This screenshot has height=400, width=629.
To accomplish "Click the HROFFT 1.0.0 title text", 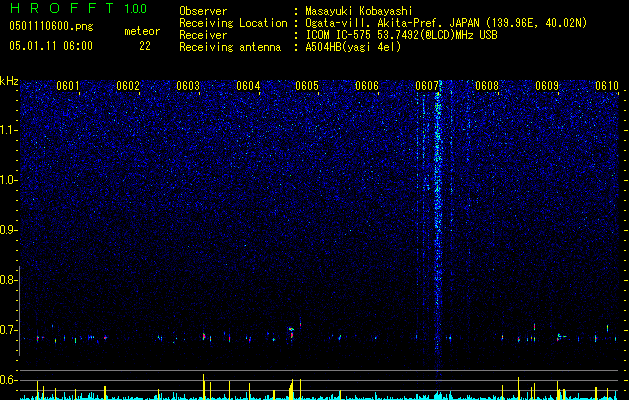I will pos(78,8).
